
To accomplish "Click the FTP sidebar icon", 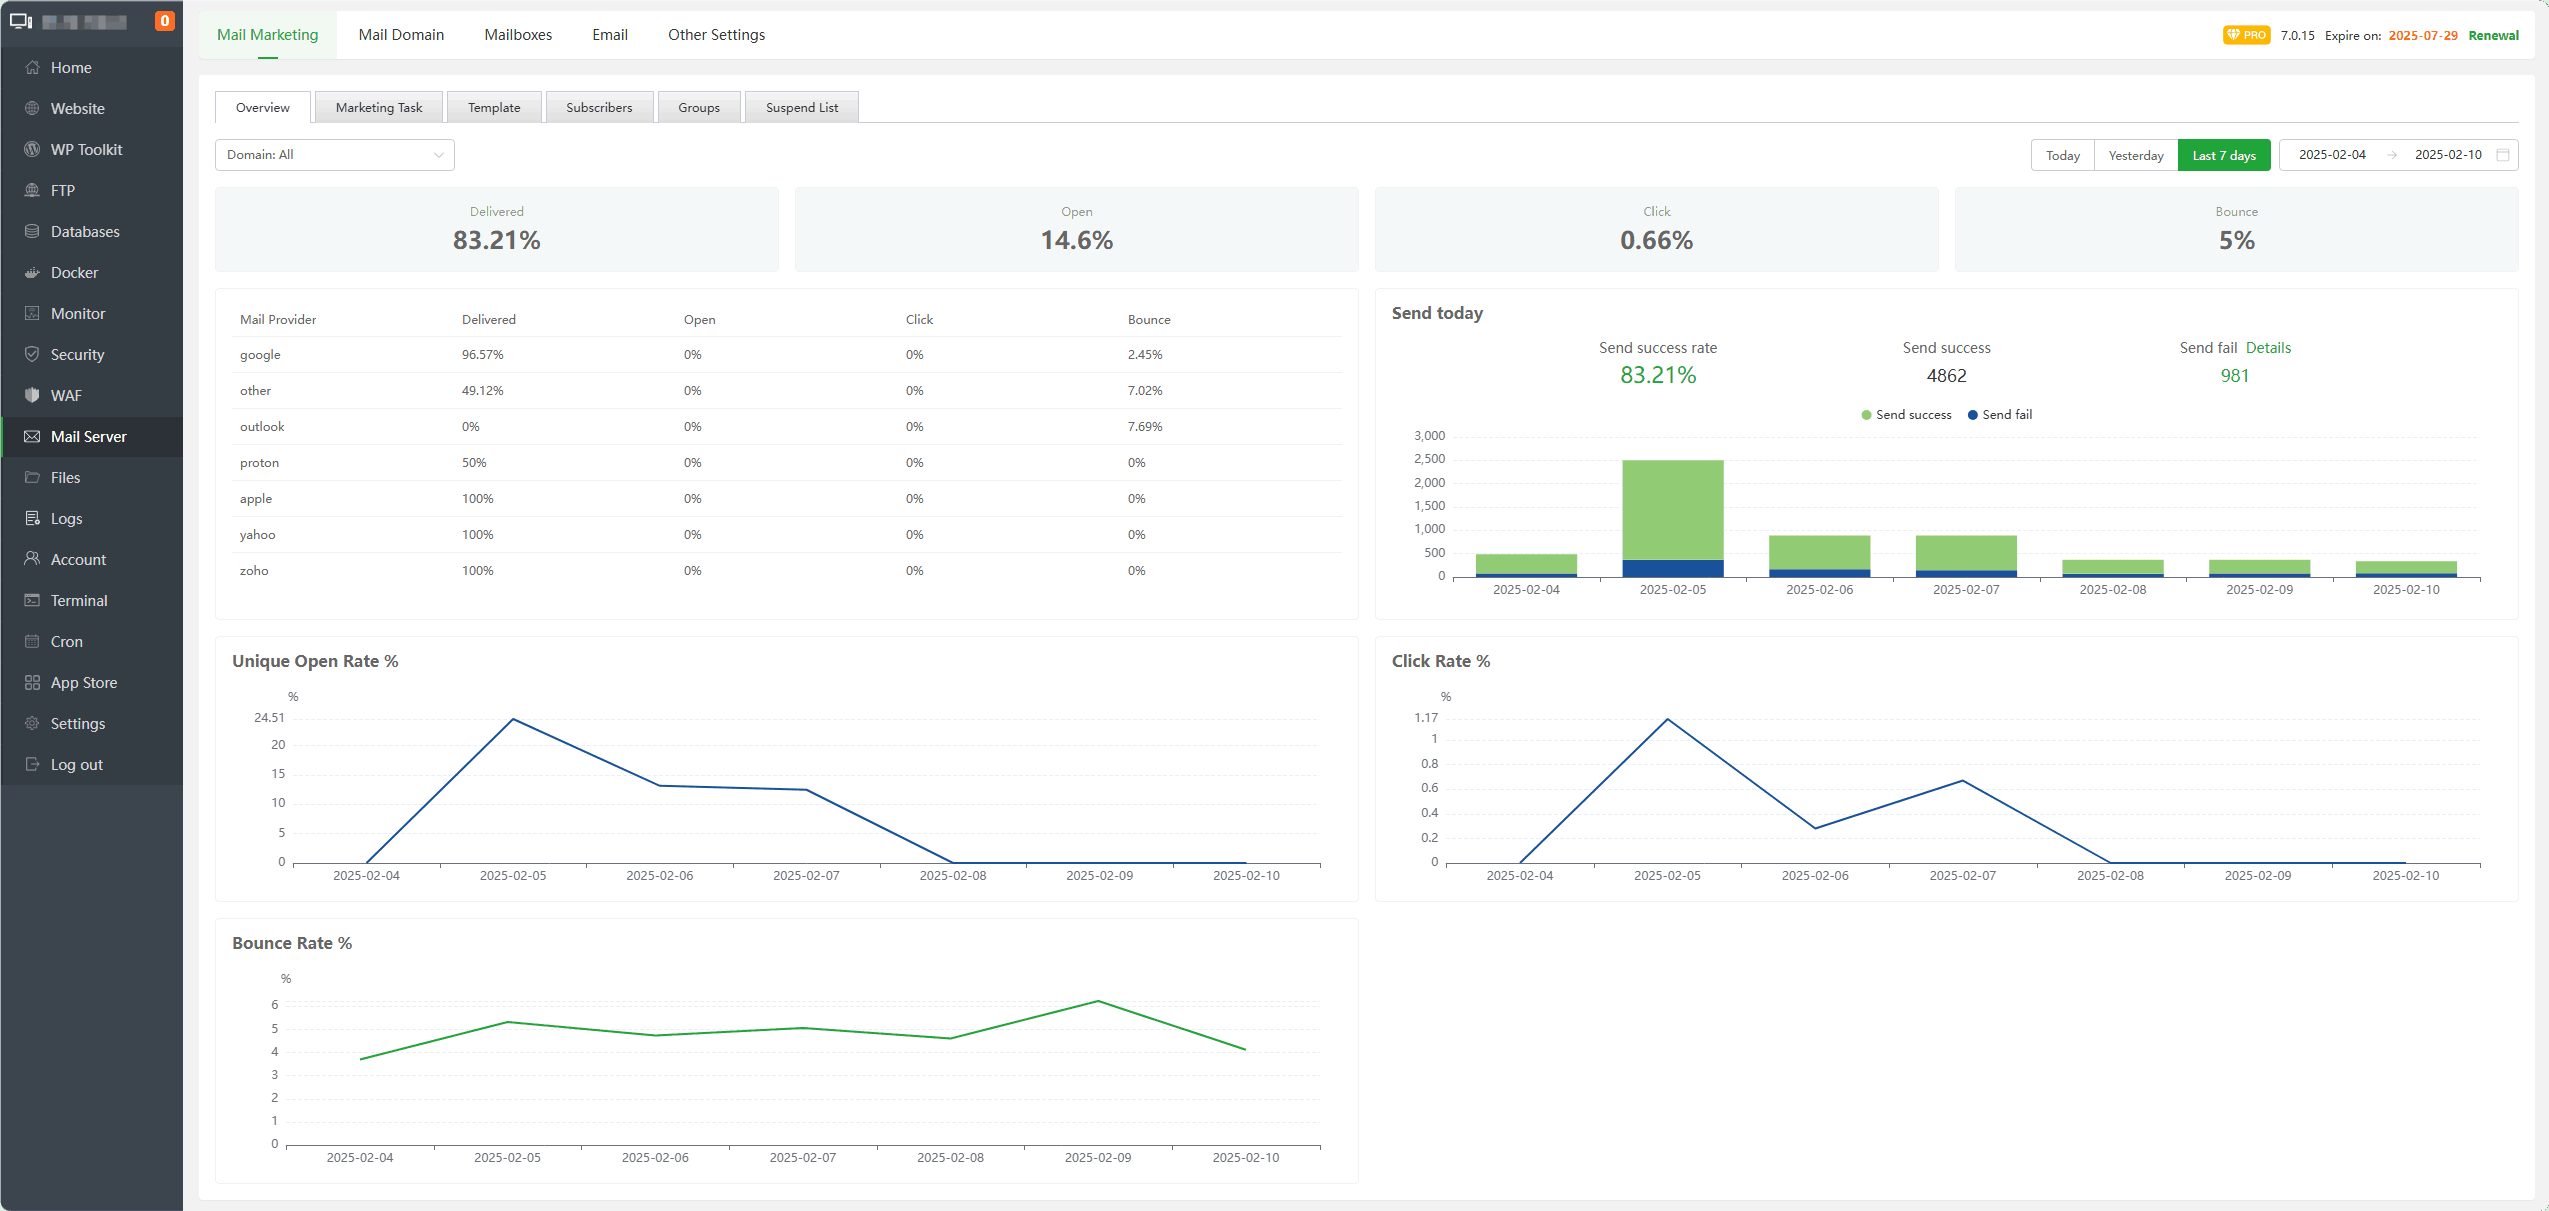I will pyautogui.click(x=32, y=190).
